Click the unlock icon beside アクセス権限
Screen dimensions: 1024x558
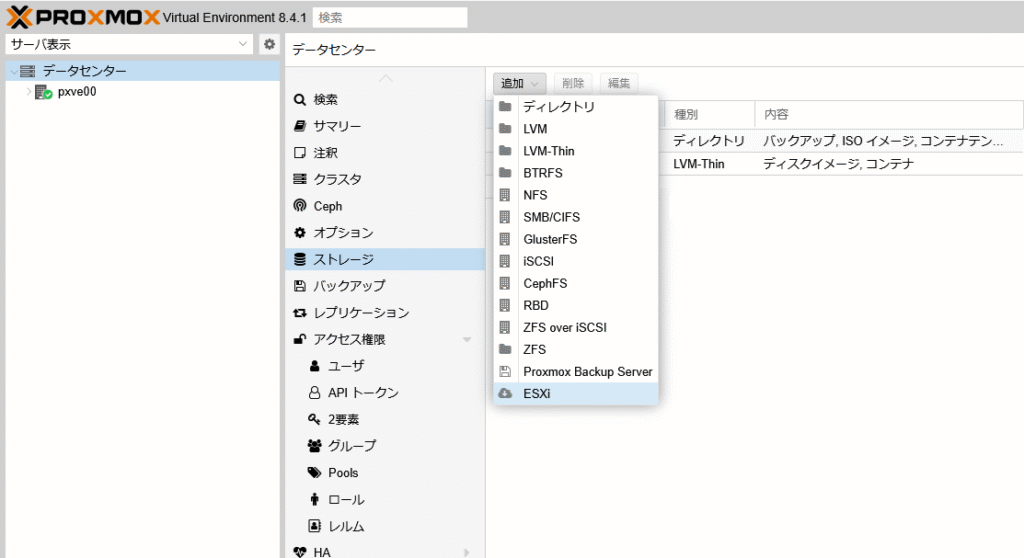point(300,339)
